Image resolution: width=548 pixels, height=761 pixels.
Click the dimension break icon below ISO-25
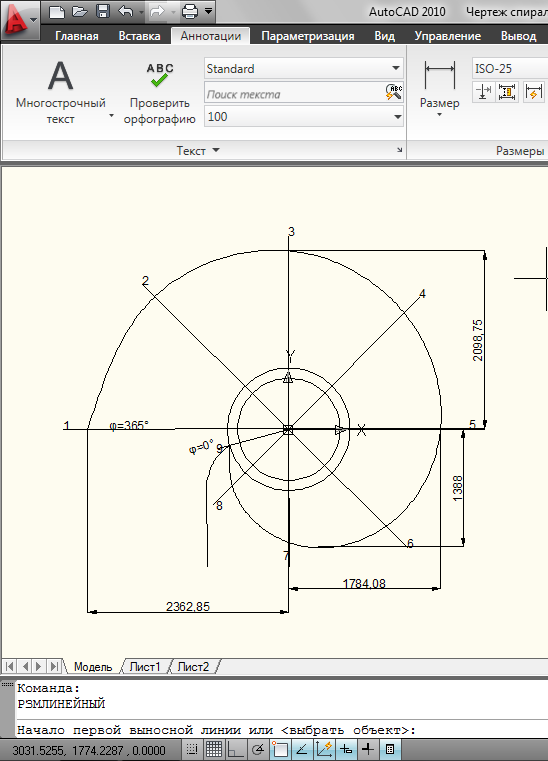[482, 91]
